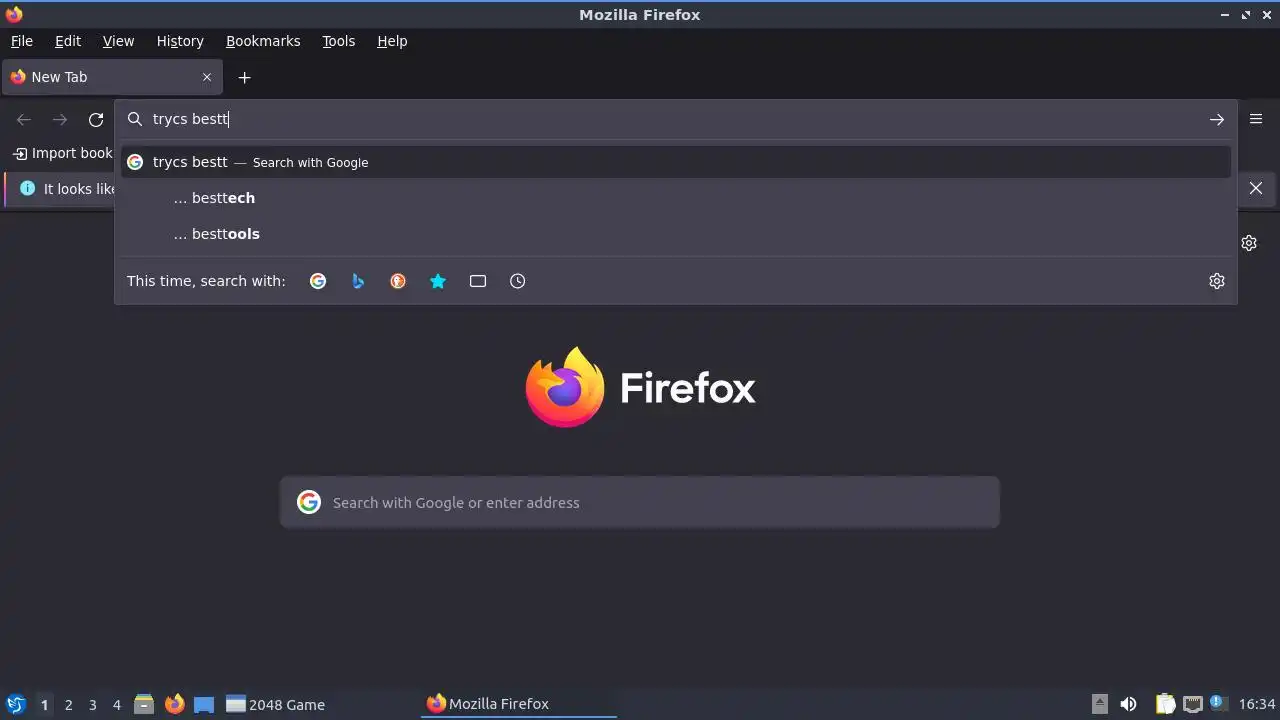This screenshot has width=1280, height=720.
Task: Click the info icon in notification bar
Action: coord(27,188)
